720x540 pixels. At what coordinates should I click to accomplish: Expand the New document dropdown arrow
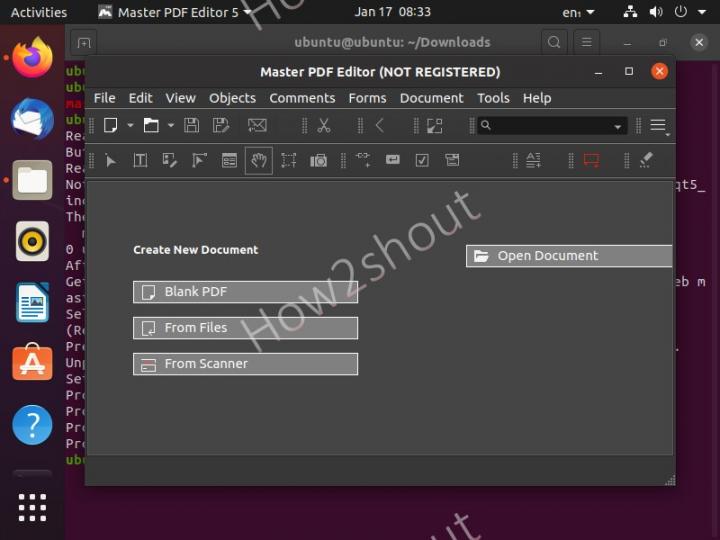[x=130, y=126]
